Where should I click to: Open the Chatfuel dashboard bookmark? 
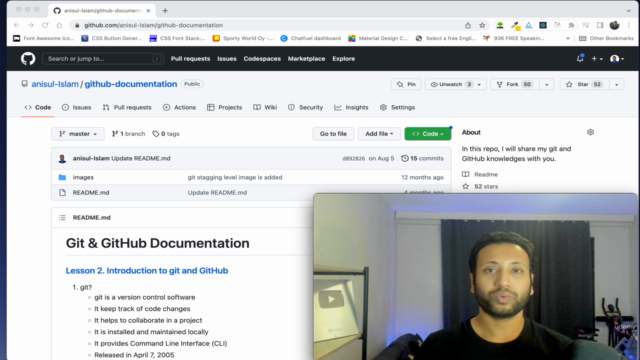click(311, 38)
